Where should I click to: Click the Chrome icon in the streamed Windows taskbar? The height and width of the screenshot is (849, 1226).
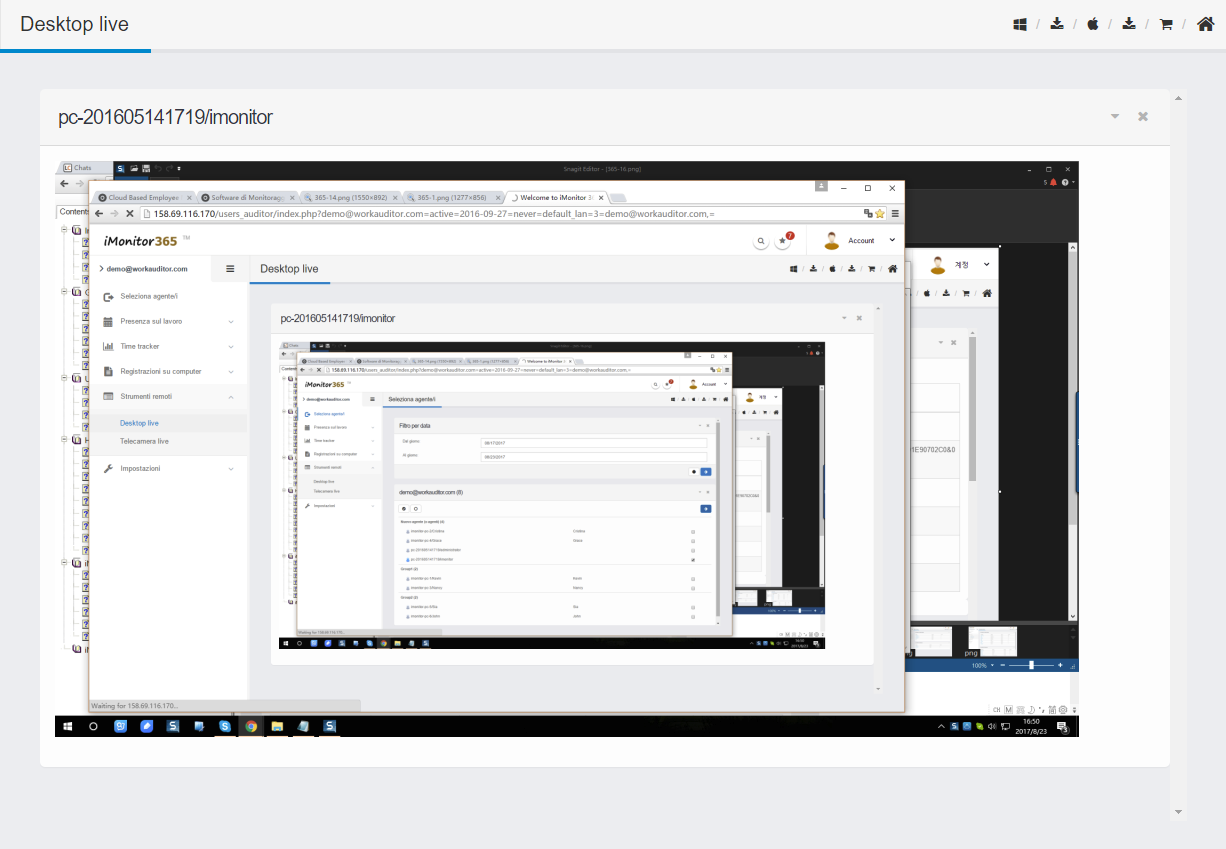click(x=251, y=726)
